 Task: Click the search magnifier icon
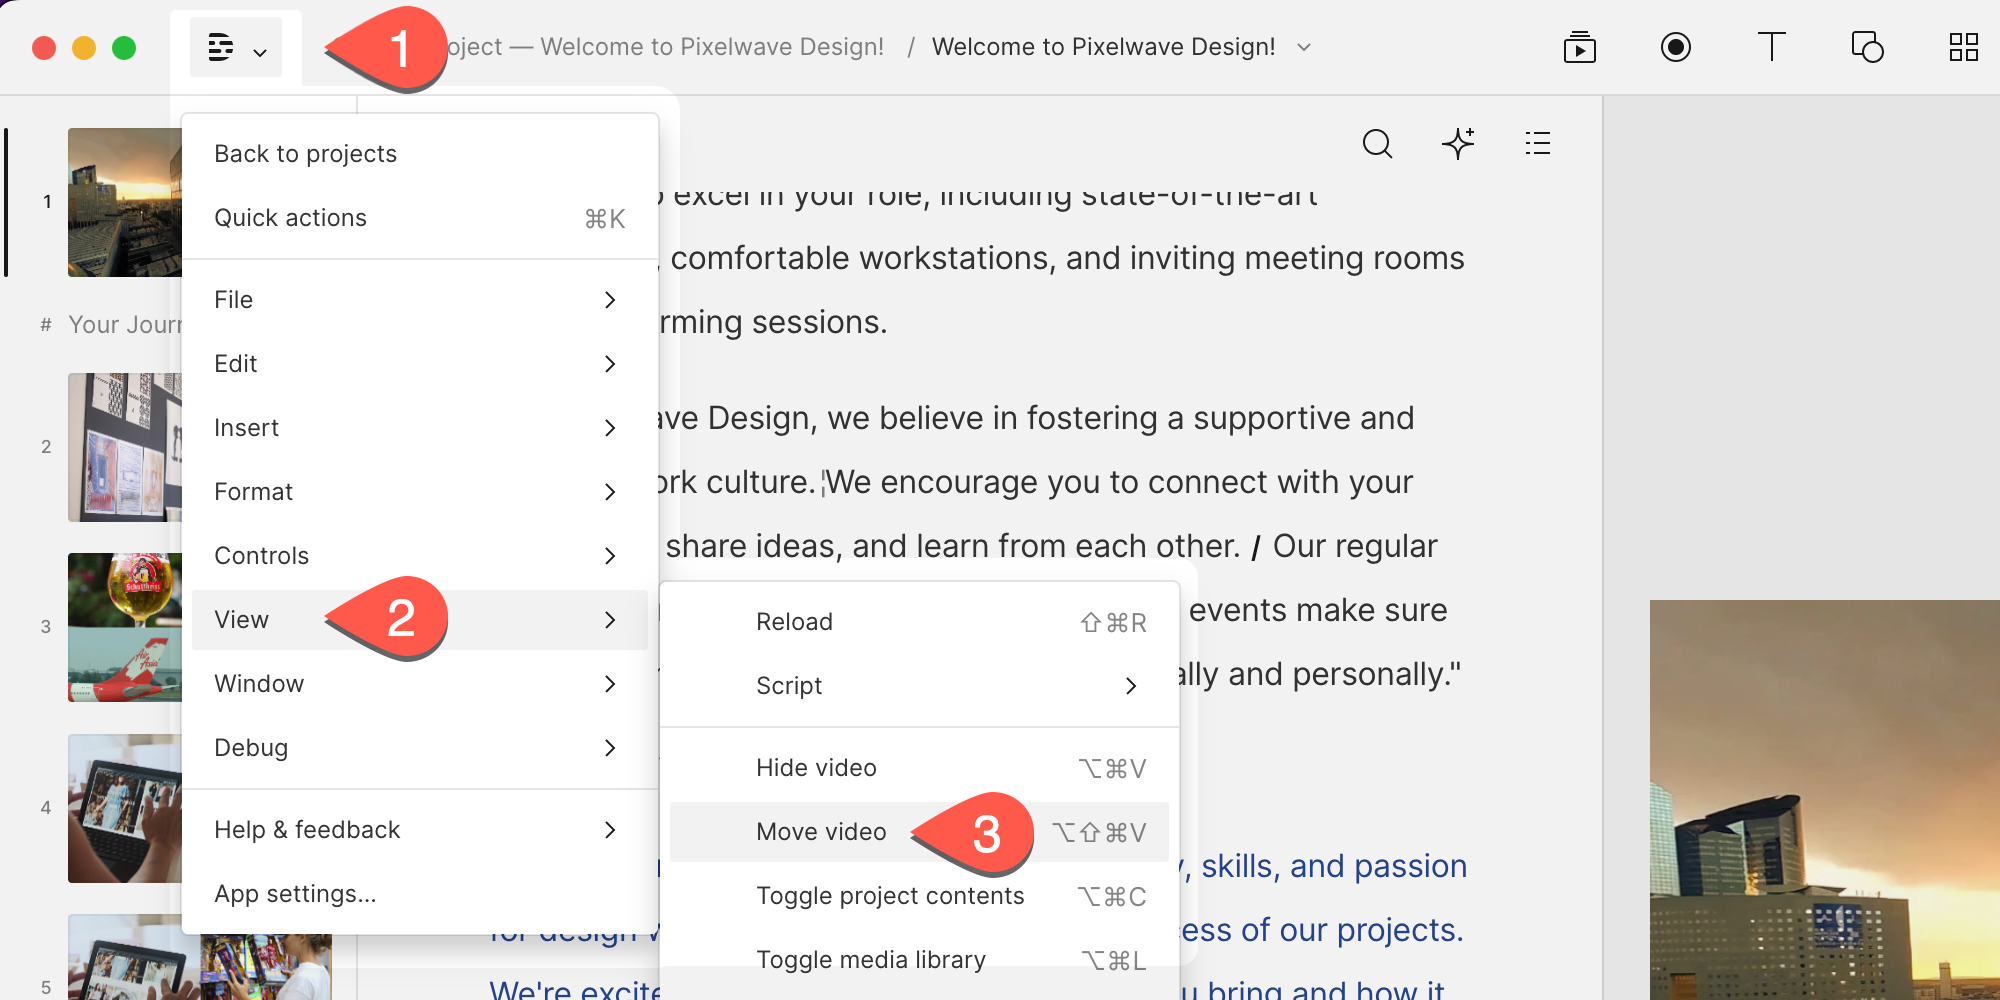pyautogui.click(x=1378, y=144)
